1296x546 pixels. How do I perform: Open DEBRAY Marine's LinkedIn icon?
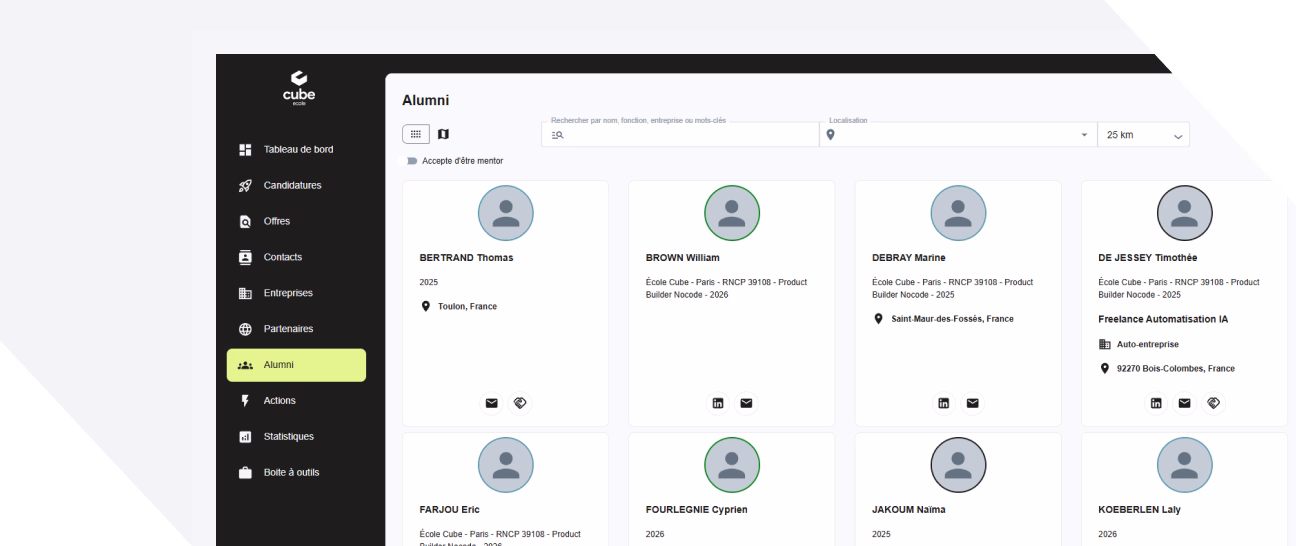point(944,402)
